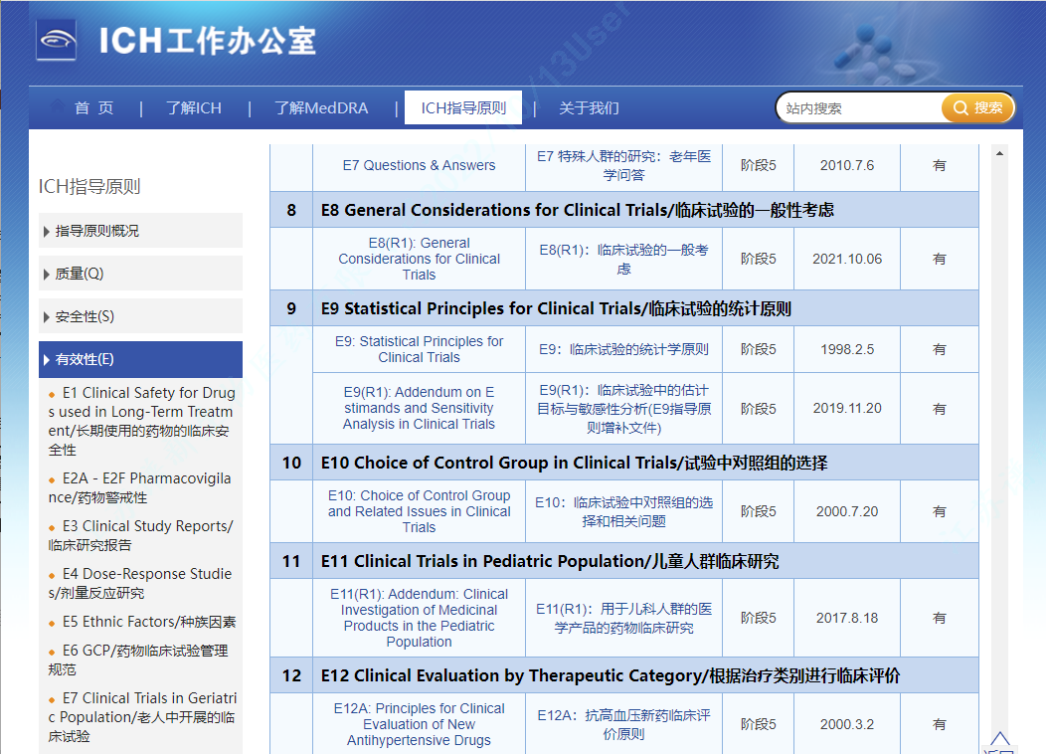Viewport: 1046px width, 754px height.
Task: Open E12A Principles for Clinical Evaluation link
Action: pyautogui.click(x=419, y=724)
